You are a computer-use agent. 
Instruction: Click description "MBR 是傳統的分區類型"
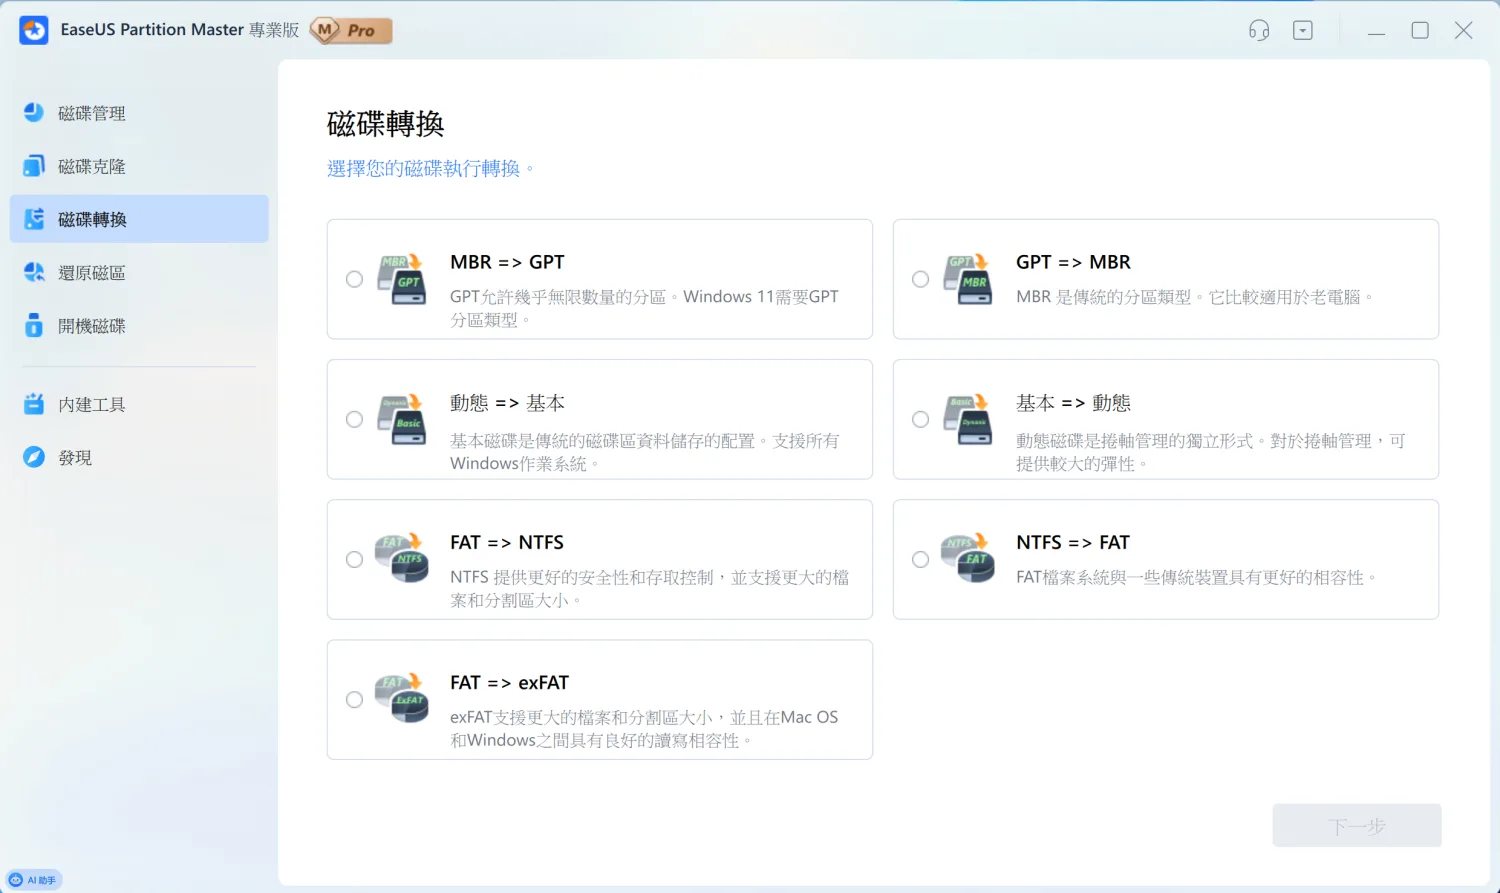point(1195,297)
